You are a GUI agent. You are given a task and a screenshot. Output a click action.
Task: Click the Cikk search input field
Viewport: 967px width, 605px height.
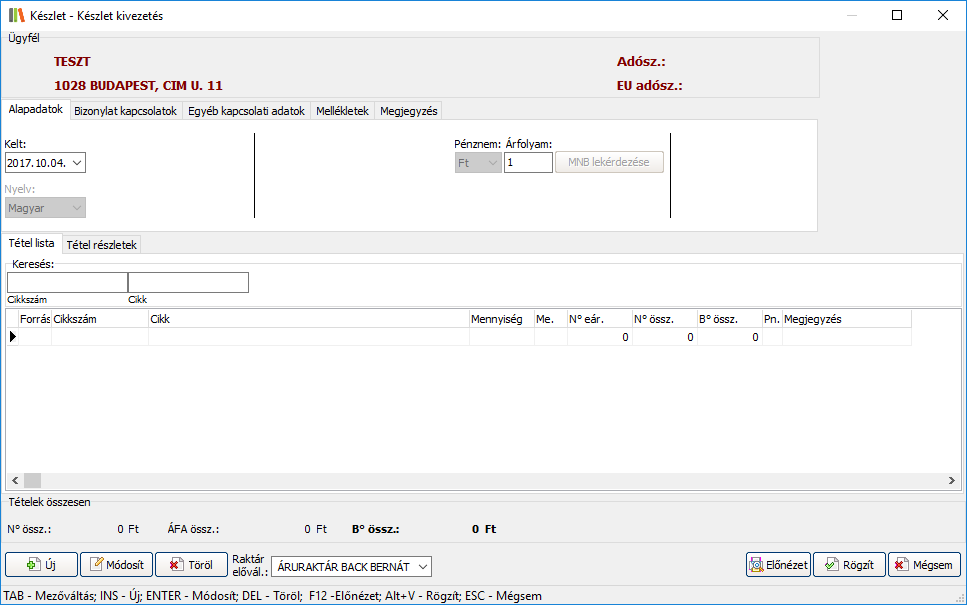188,283
